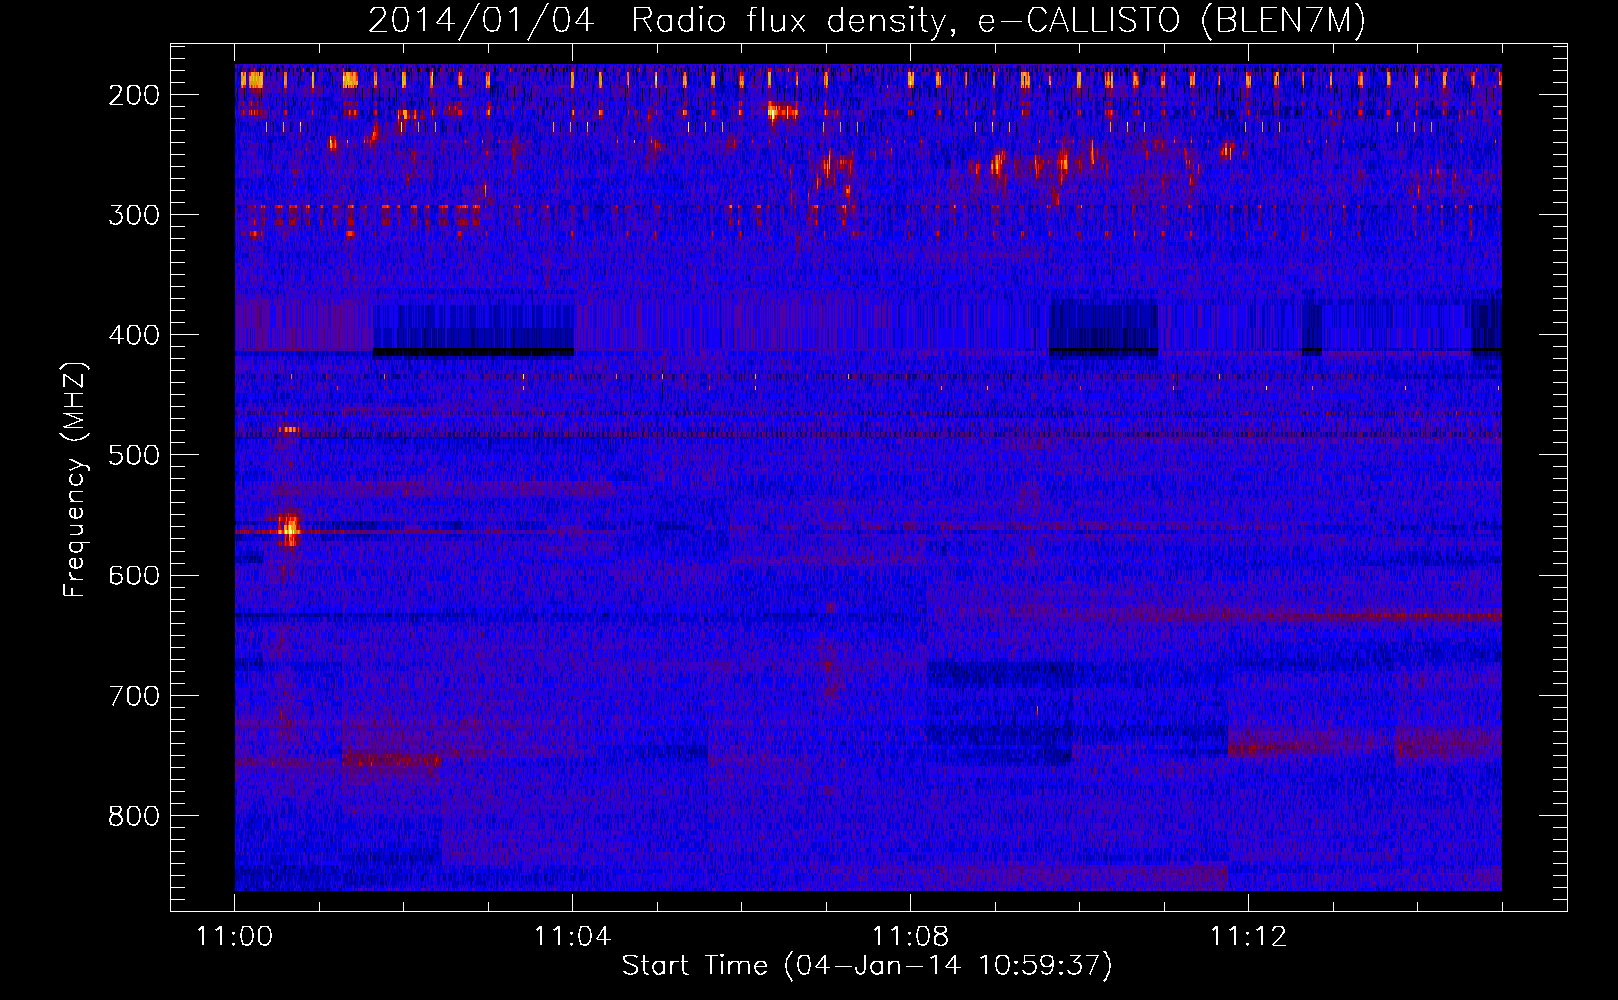Select the 600 frequency tick label
This screenshot has height=1000, width=1618.
point(134,575)
